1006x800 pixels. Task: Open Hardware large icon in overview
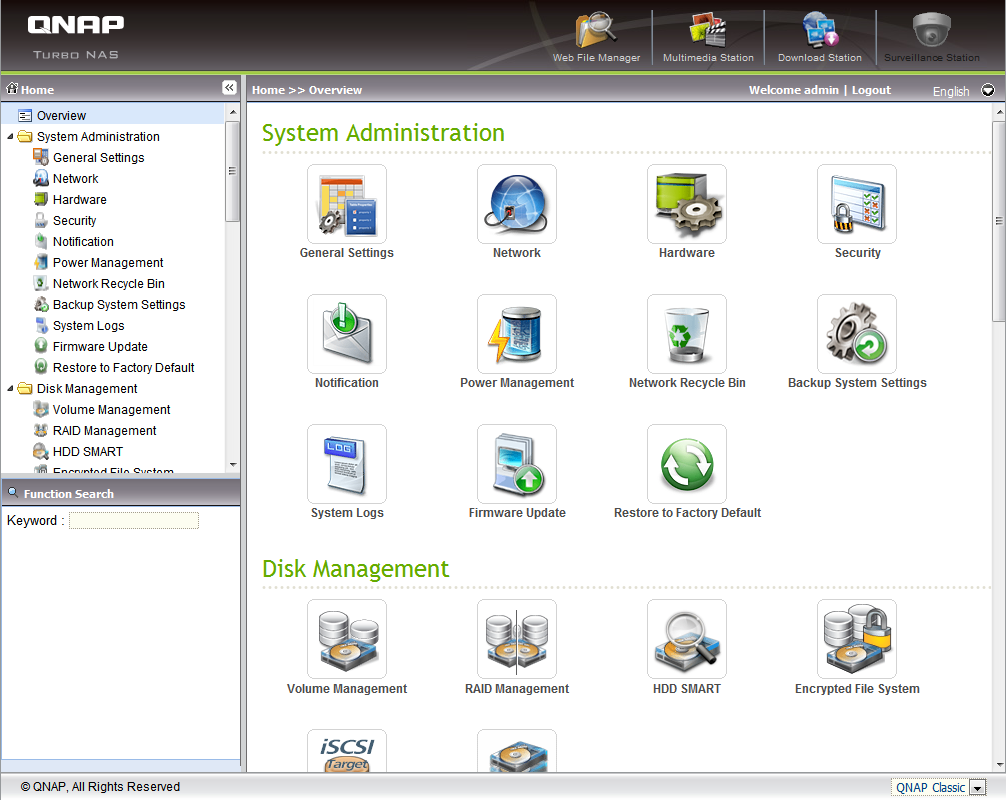(x=686, y=204)
